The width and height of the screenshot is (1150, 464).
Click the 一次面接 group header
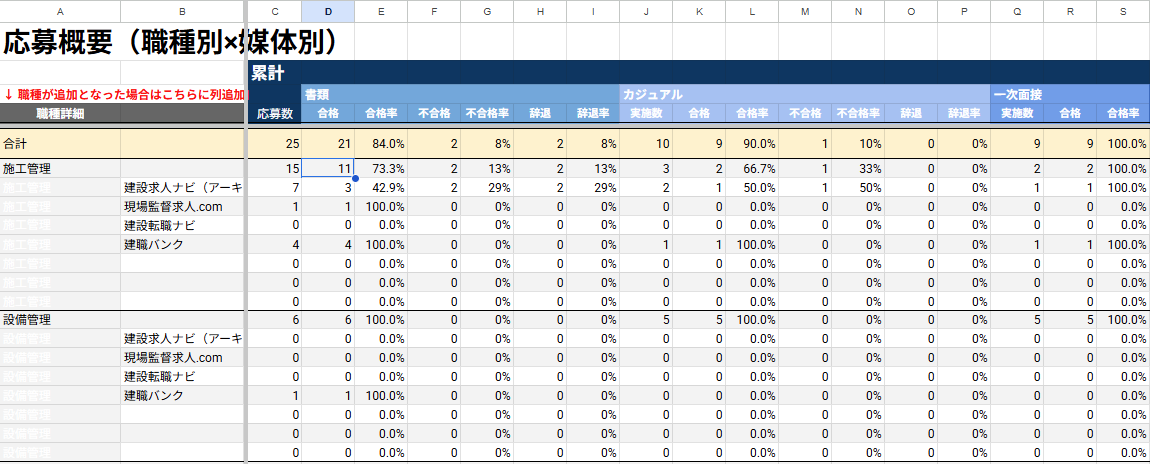[x=1070, y=94]
